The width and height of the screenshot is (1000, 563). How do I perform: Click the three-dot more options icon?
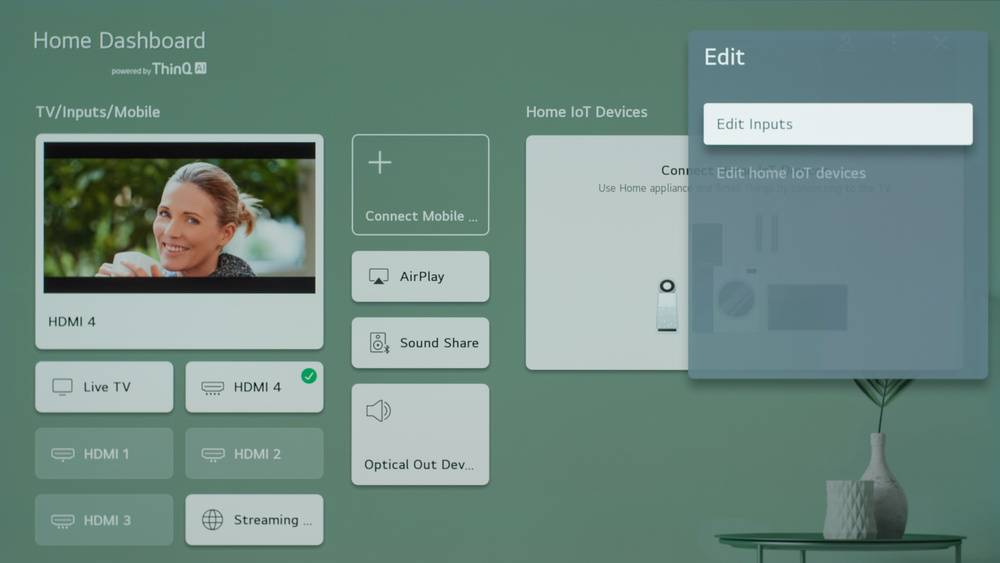[893, 42]
